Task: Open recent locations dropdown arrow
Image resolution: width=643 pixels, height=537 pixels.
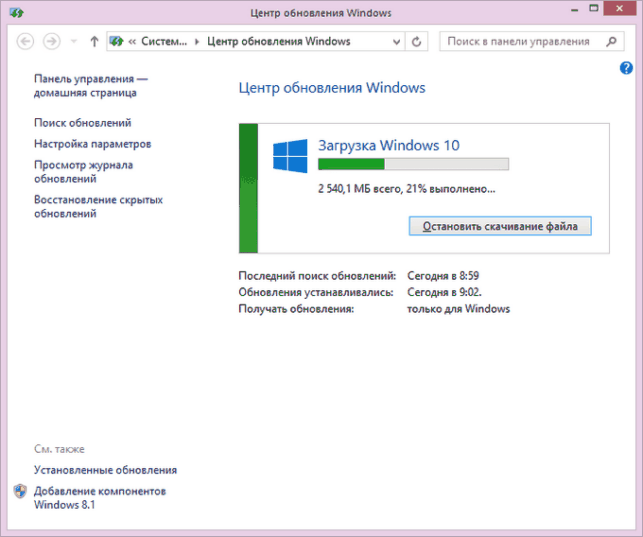Action: coord(74,41)
